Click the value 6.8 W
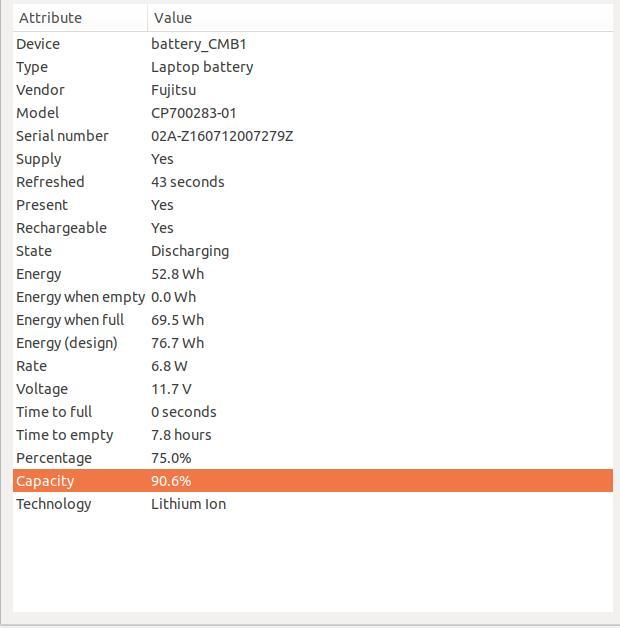Image resolution: width=620 pixels, height=628 pixels. [169, 366]
